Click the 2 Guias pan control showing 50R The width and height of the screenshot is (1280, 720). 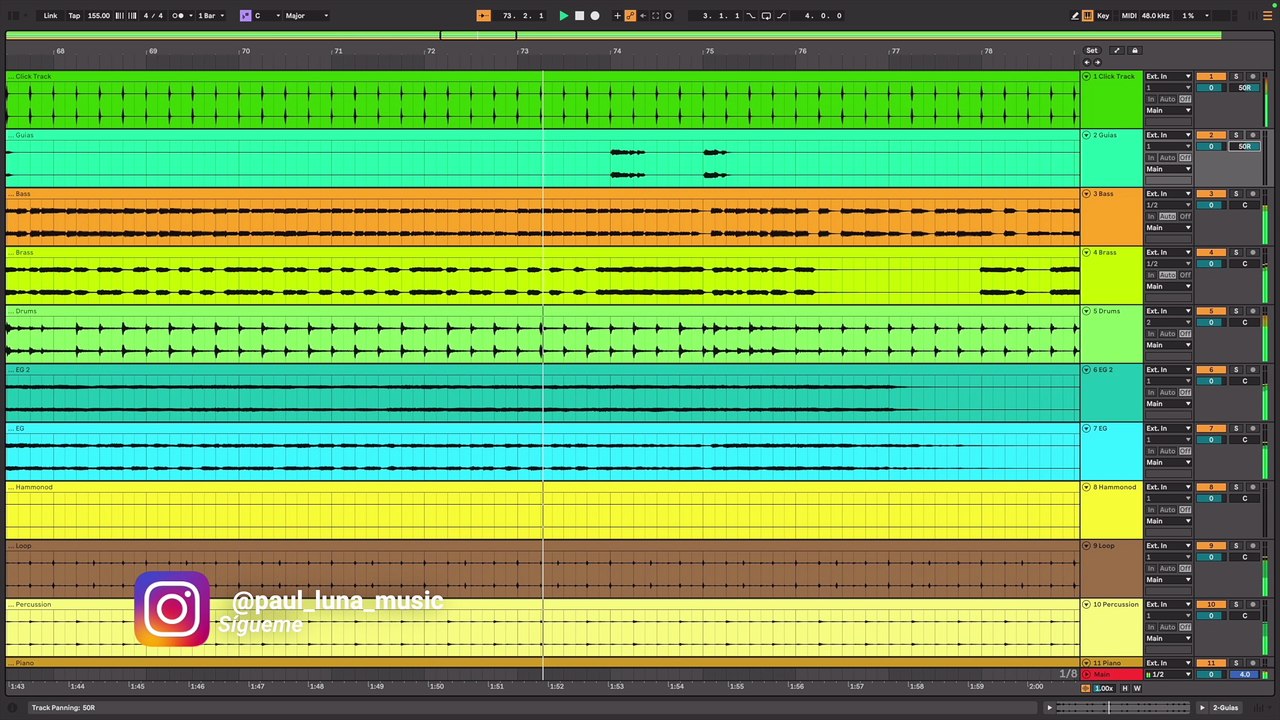click(x=1244, y=146)
